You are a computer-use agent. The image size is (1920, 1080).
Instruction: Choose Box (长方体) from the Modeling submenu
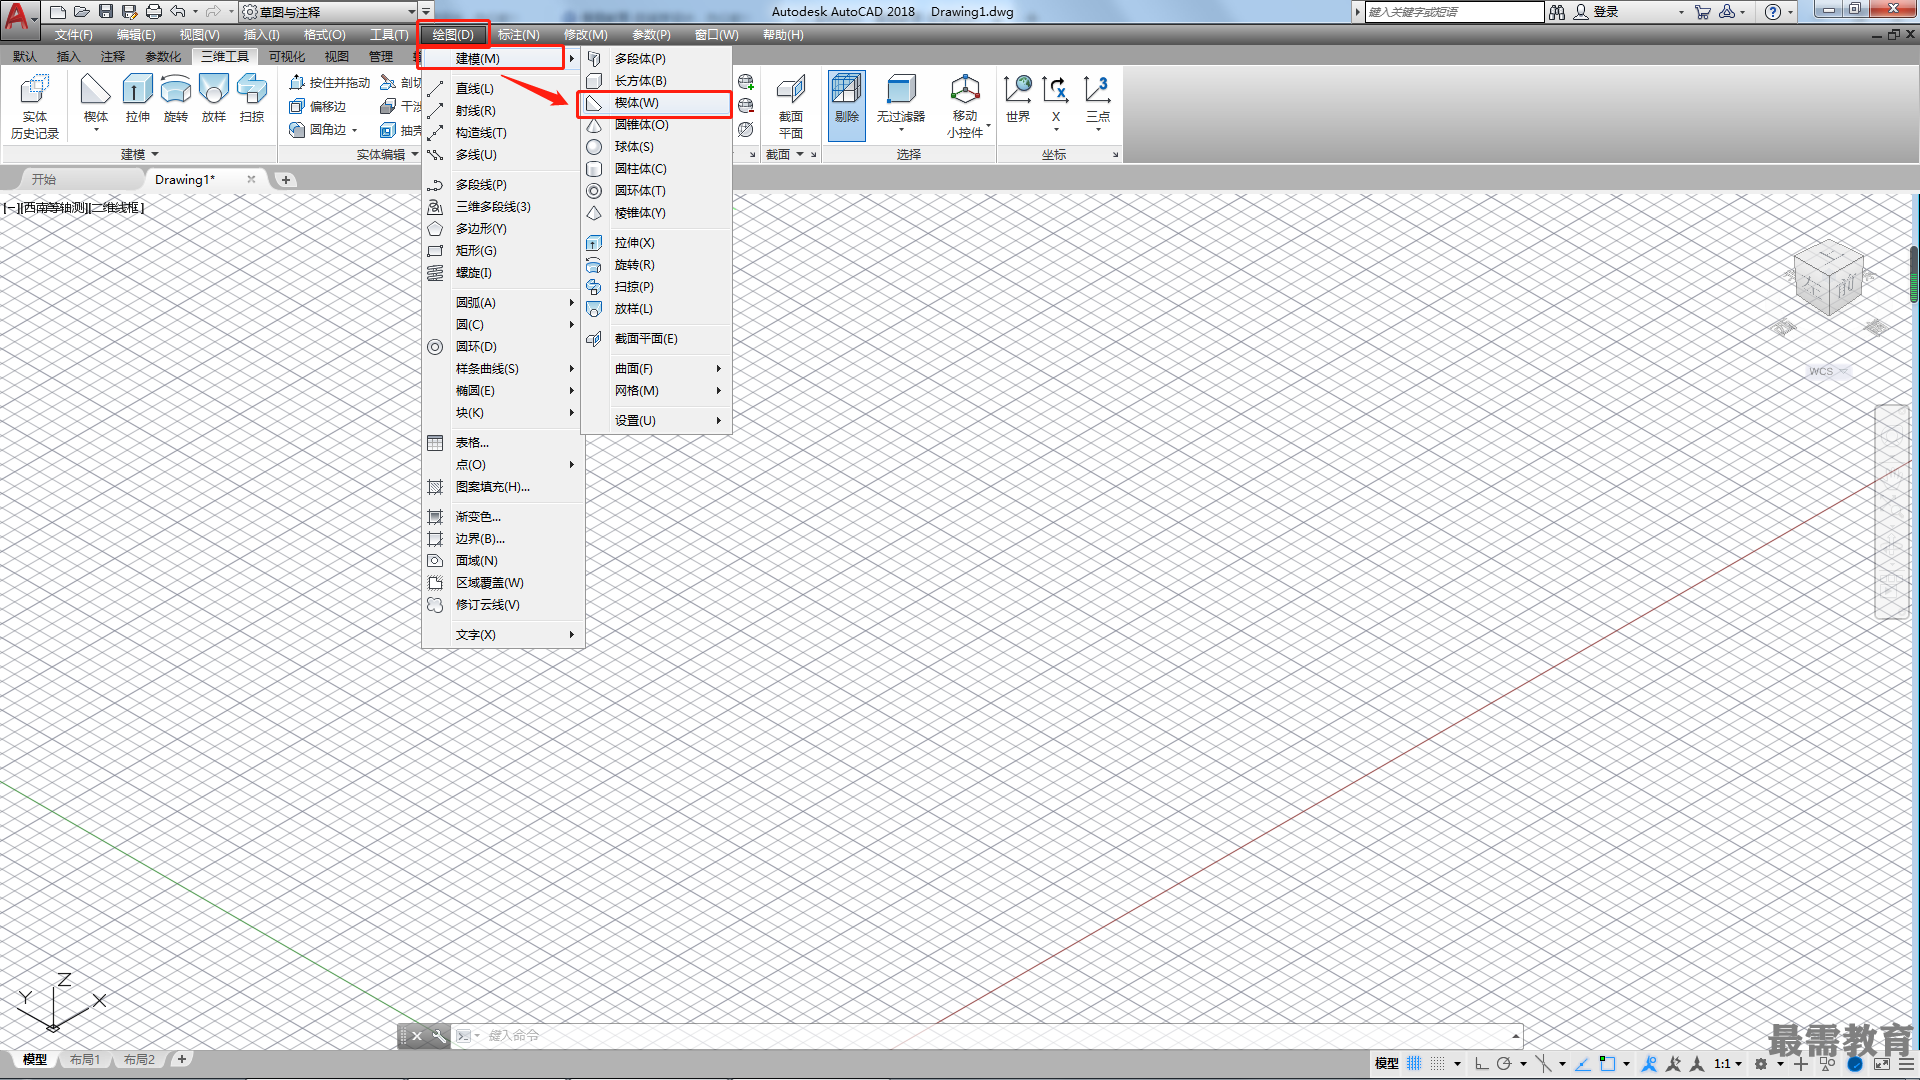655,81
